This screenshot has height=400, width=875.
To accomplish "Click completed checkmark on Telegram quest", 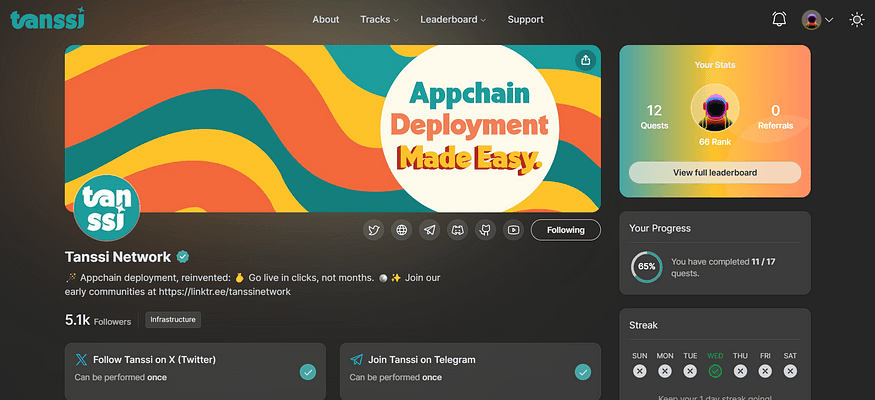I will click(x=583, y=372).
